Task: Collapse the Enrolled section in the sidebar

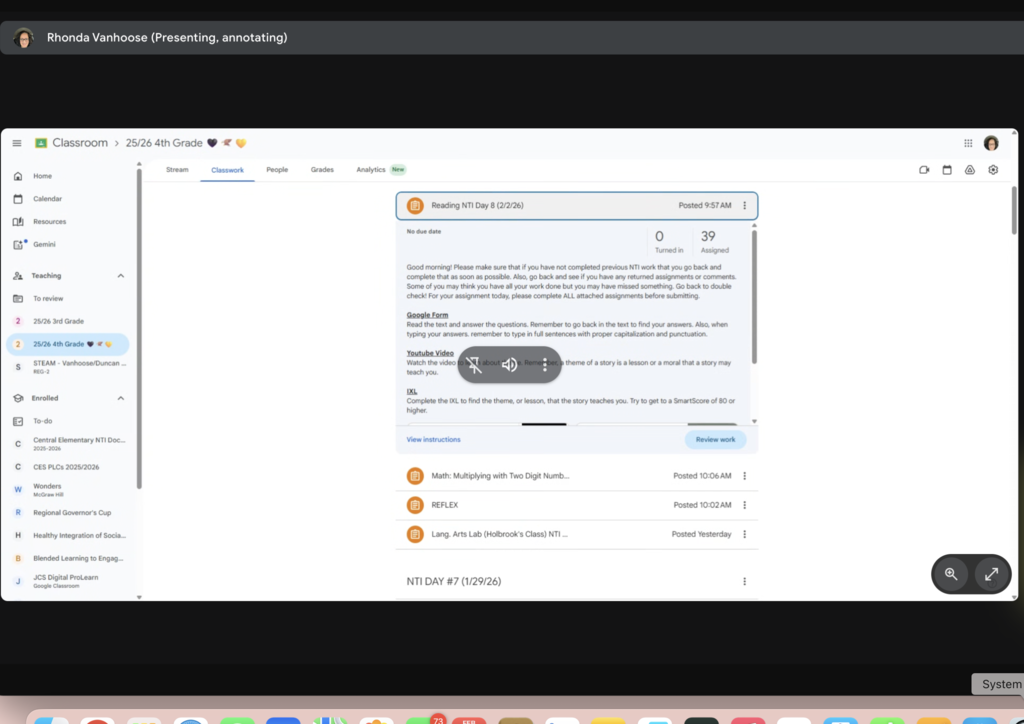Action: [x=121, y=398]
